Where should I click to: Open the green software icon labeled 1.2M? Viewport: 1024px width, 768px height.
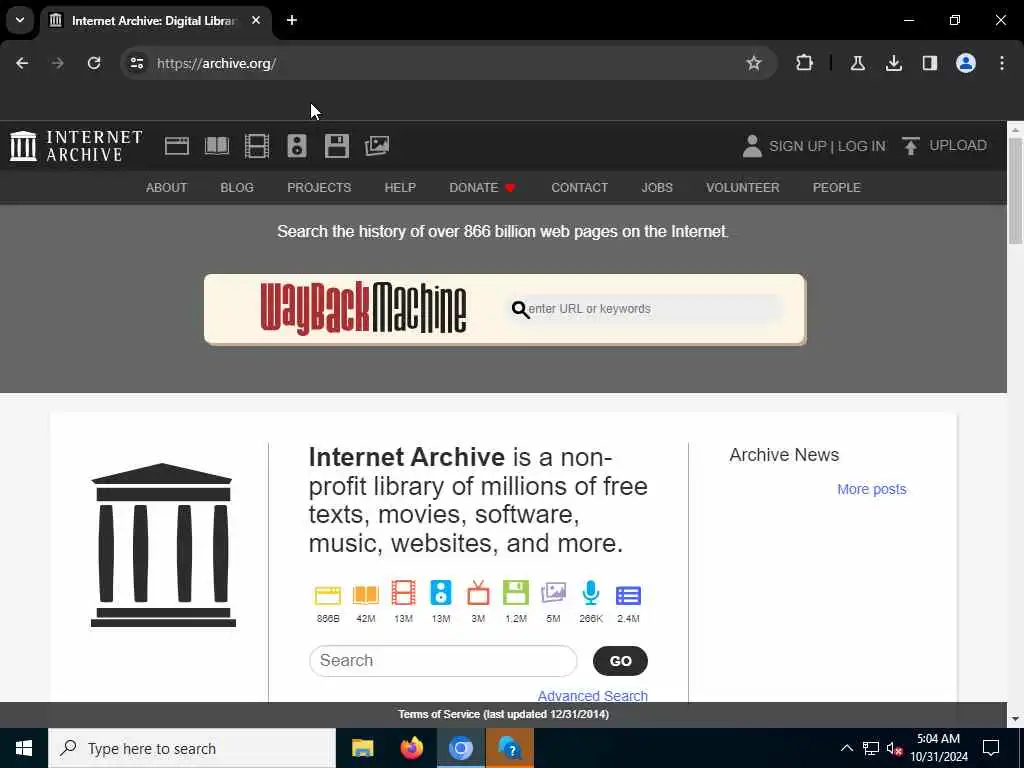pos(516,593)
